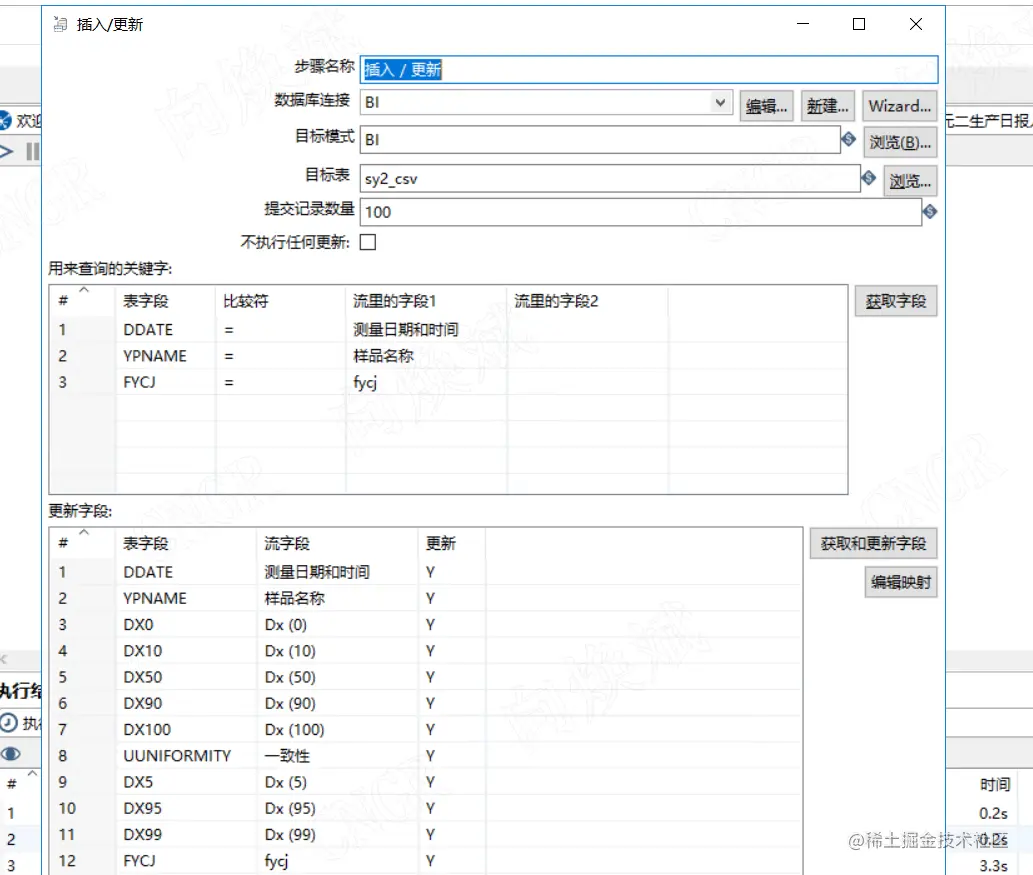The height and width of the screenshot is (875, 1033).
Task: Click 浏览... button for target table
Action: pyautogui.click(x=910, y=181)
